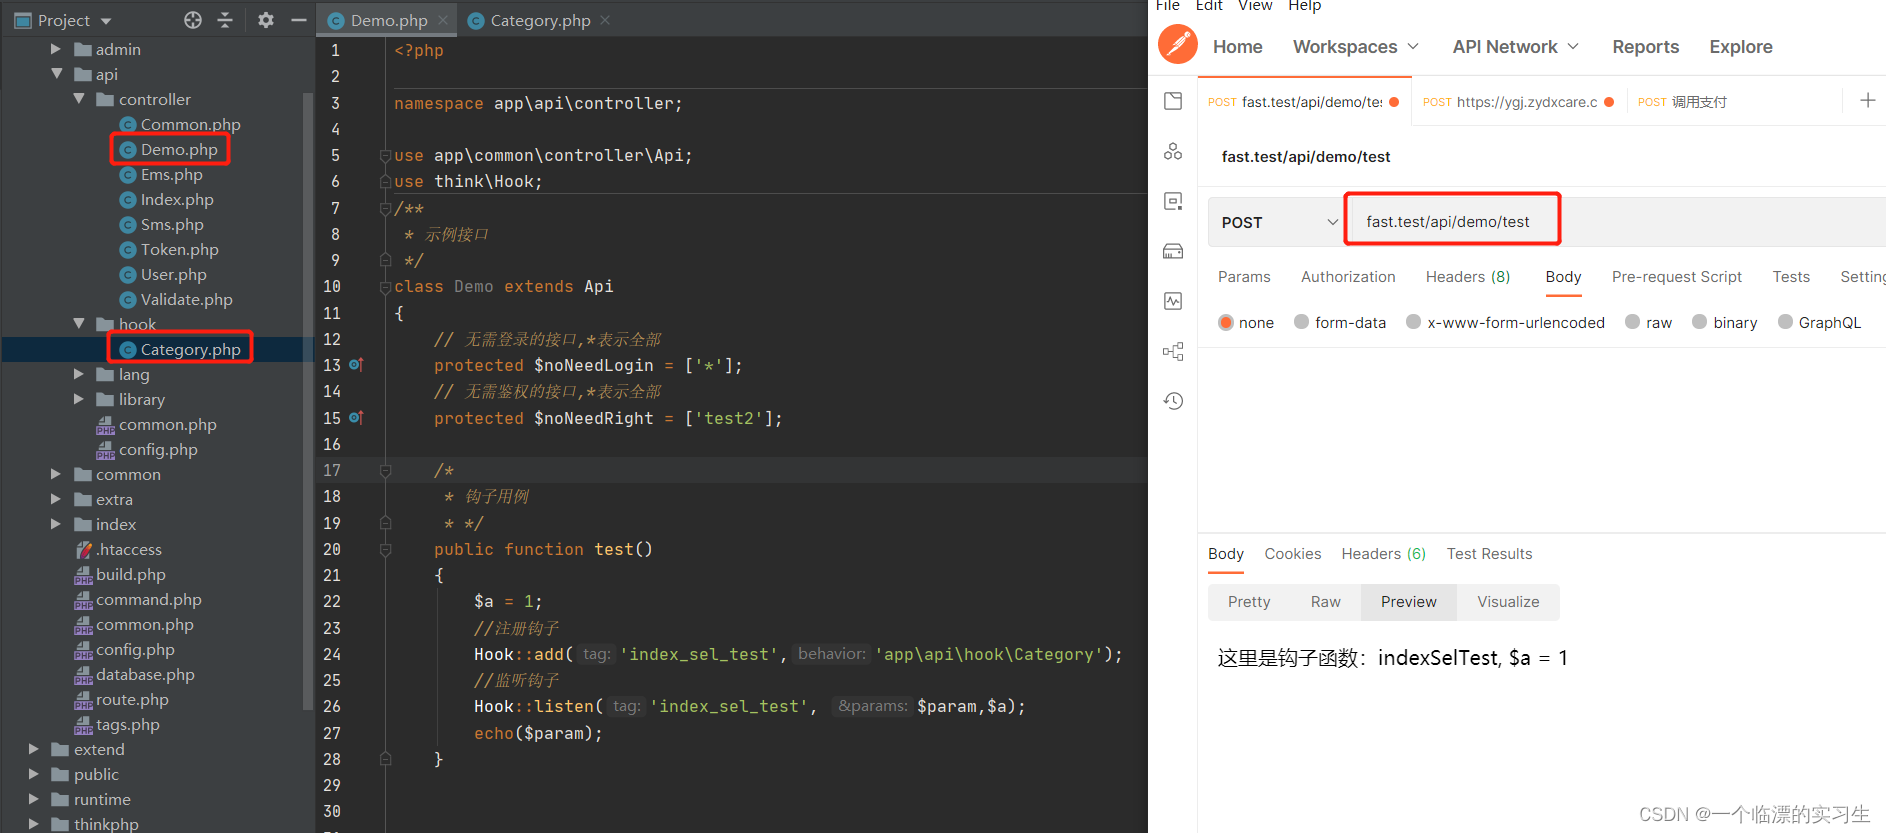Open the Workspaces dropdown menu
1886x833 pixels.
(1356, 46)
